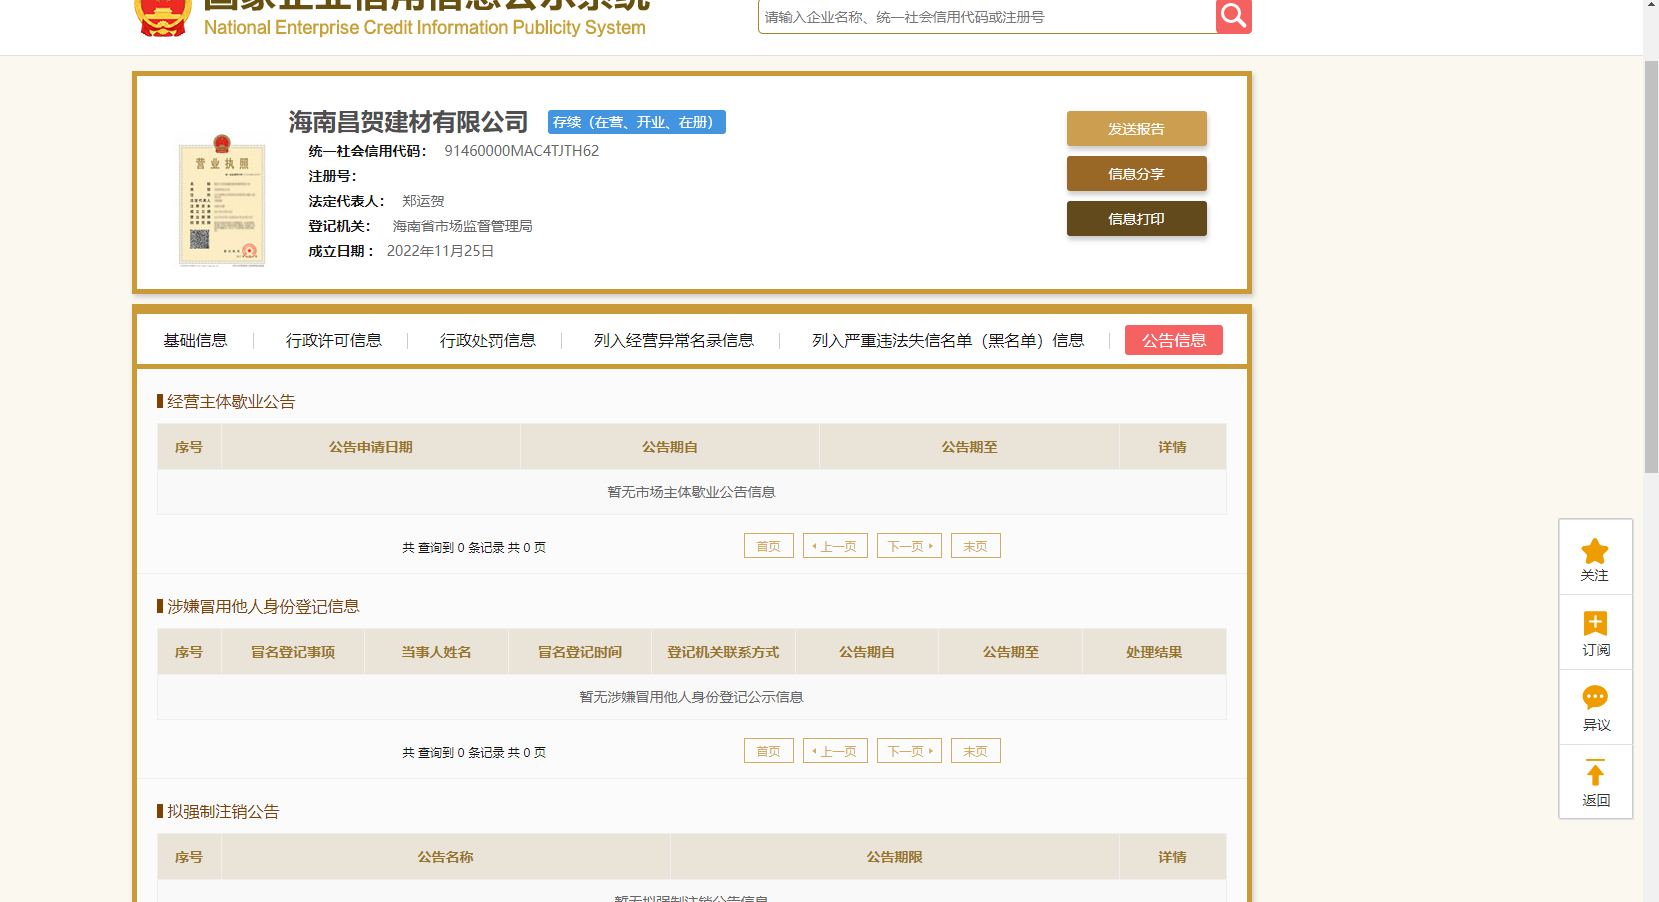Screen dimensions: 1659x902
Task: Click the 经营主体歇业公告 section heading
Action: pyautogui.click(x=231, y=402)
